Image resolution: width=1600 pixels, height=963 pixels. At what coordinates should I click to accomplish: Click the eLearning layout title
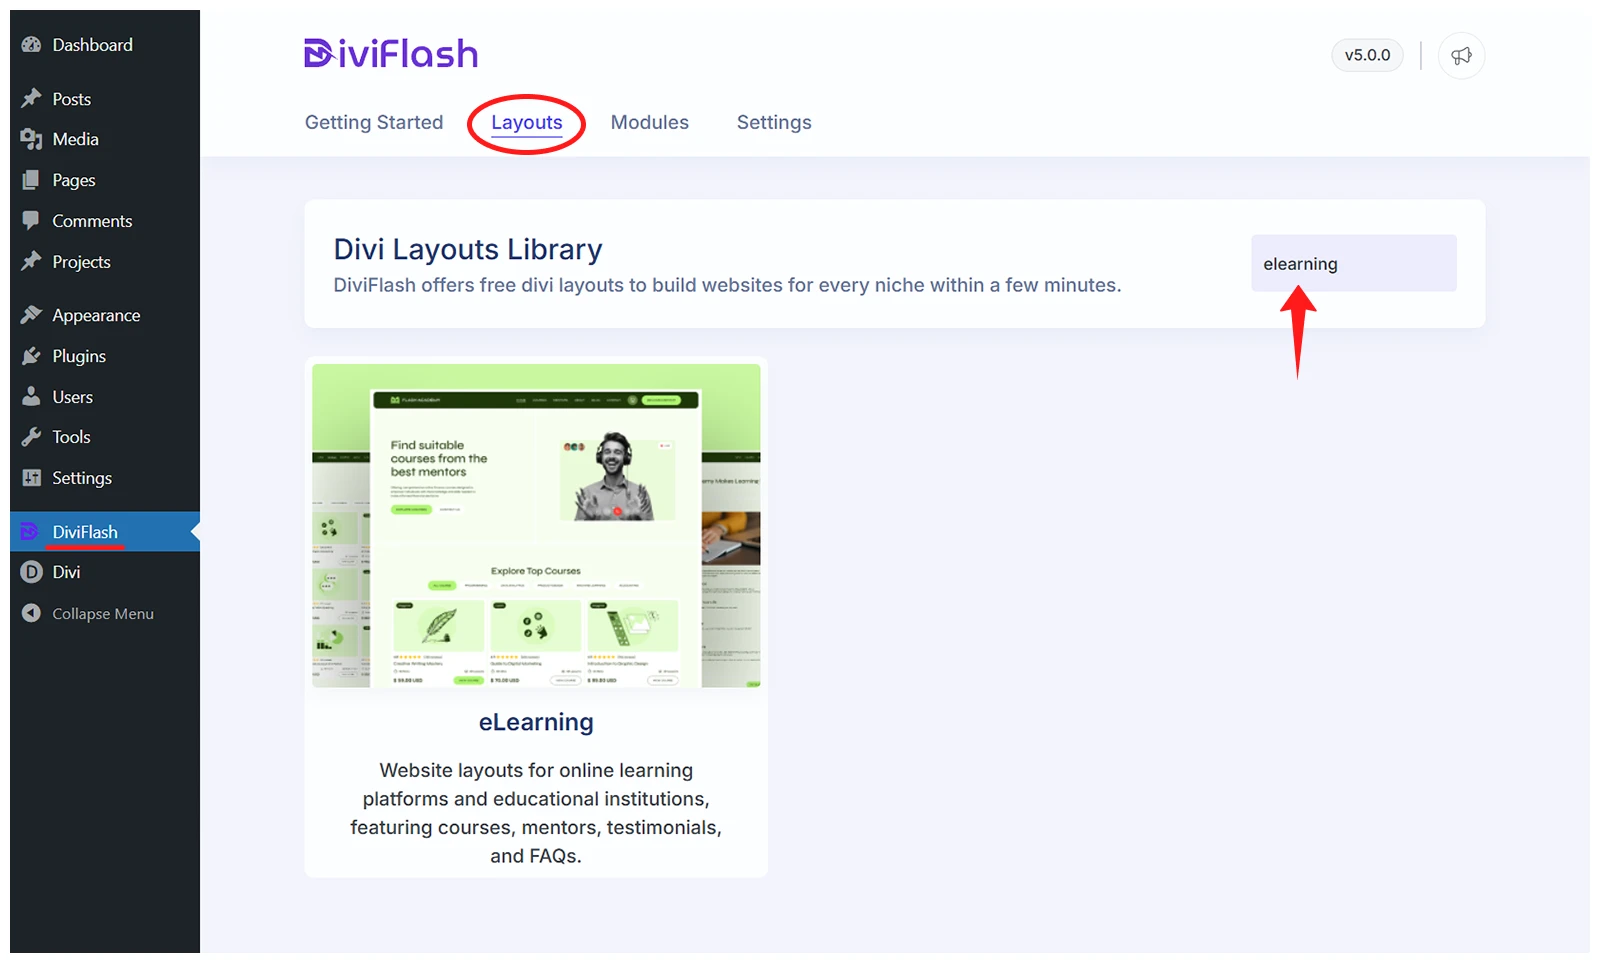536,722
